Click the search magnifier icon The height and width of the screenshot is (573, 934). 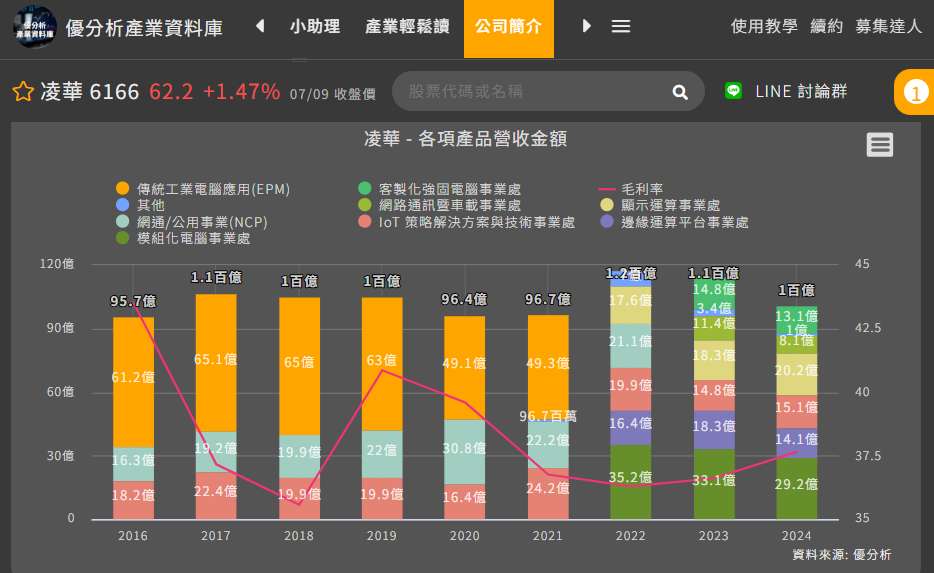(x=680, y=92)
